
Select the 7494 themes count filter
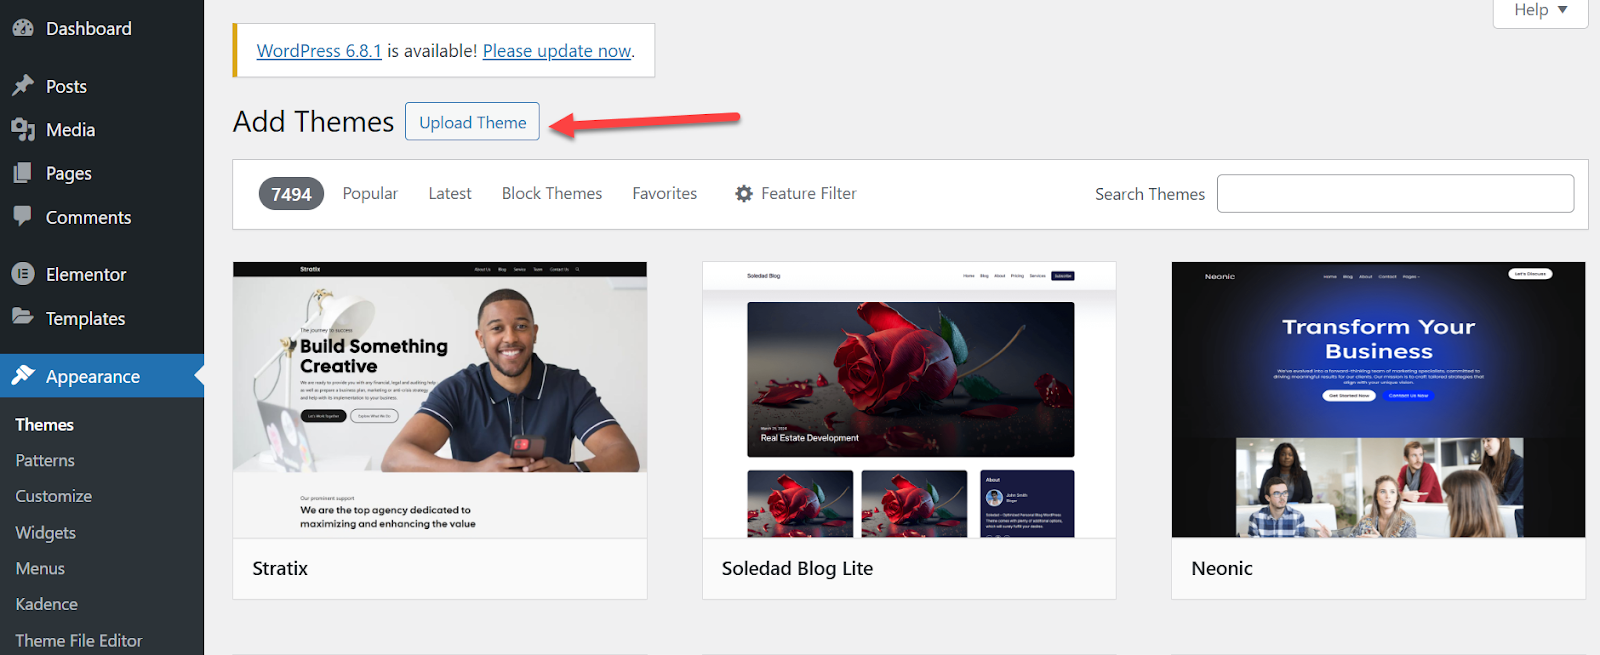(291, 194)
